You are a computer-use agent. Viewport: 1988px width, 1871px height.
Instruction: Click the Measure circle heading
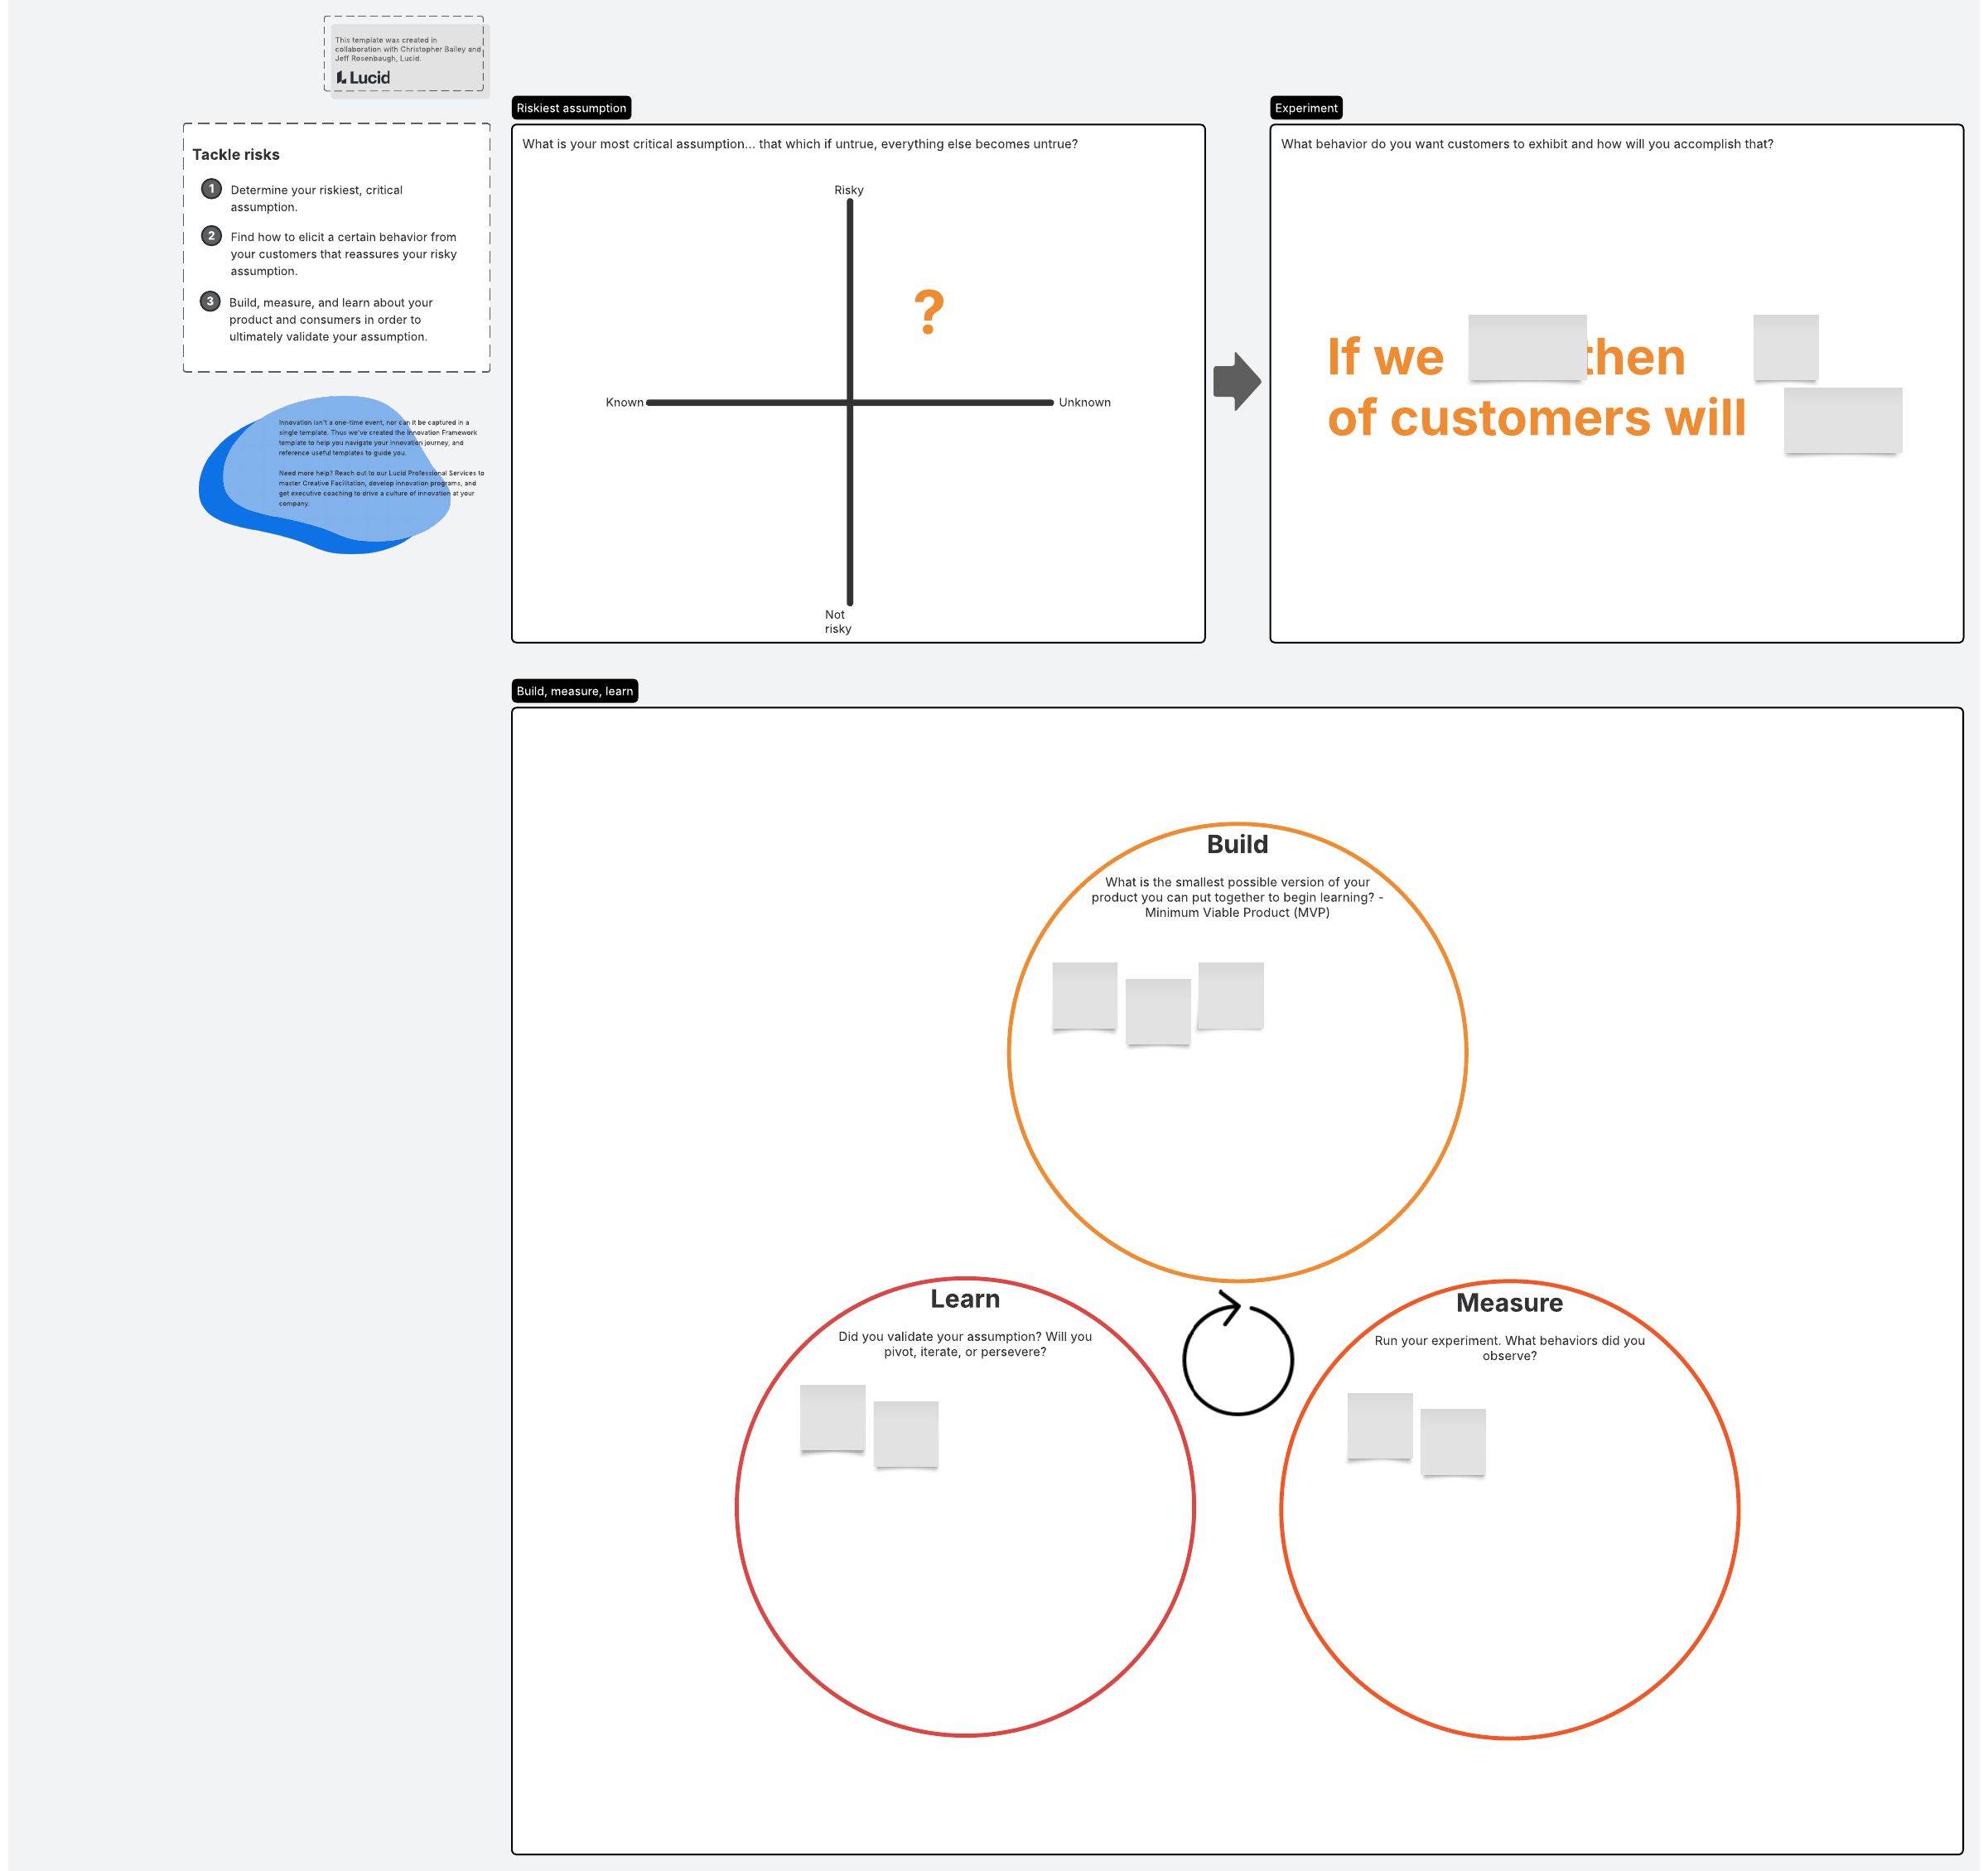pyautogui.click(x=1508, y=1302)
